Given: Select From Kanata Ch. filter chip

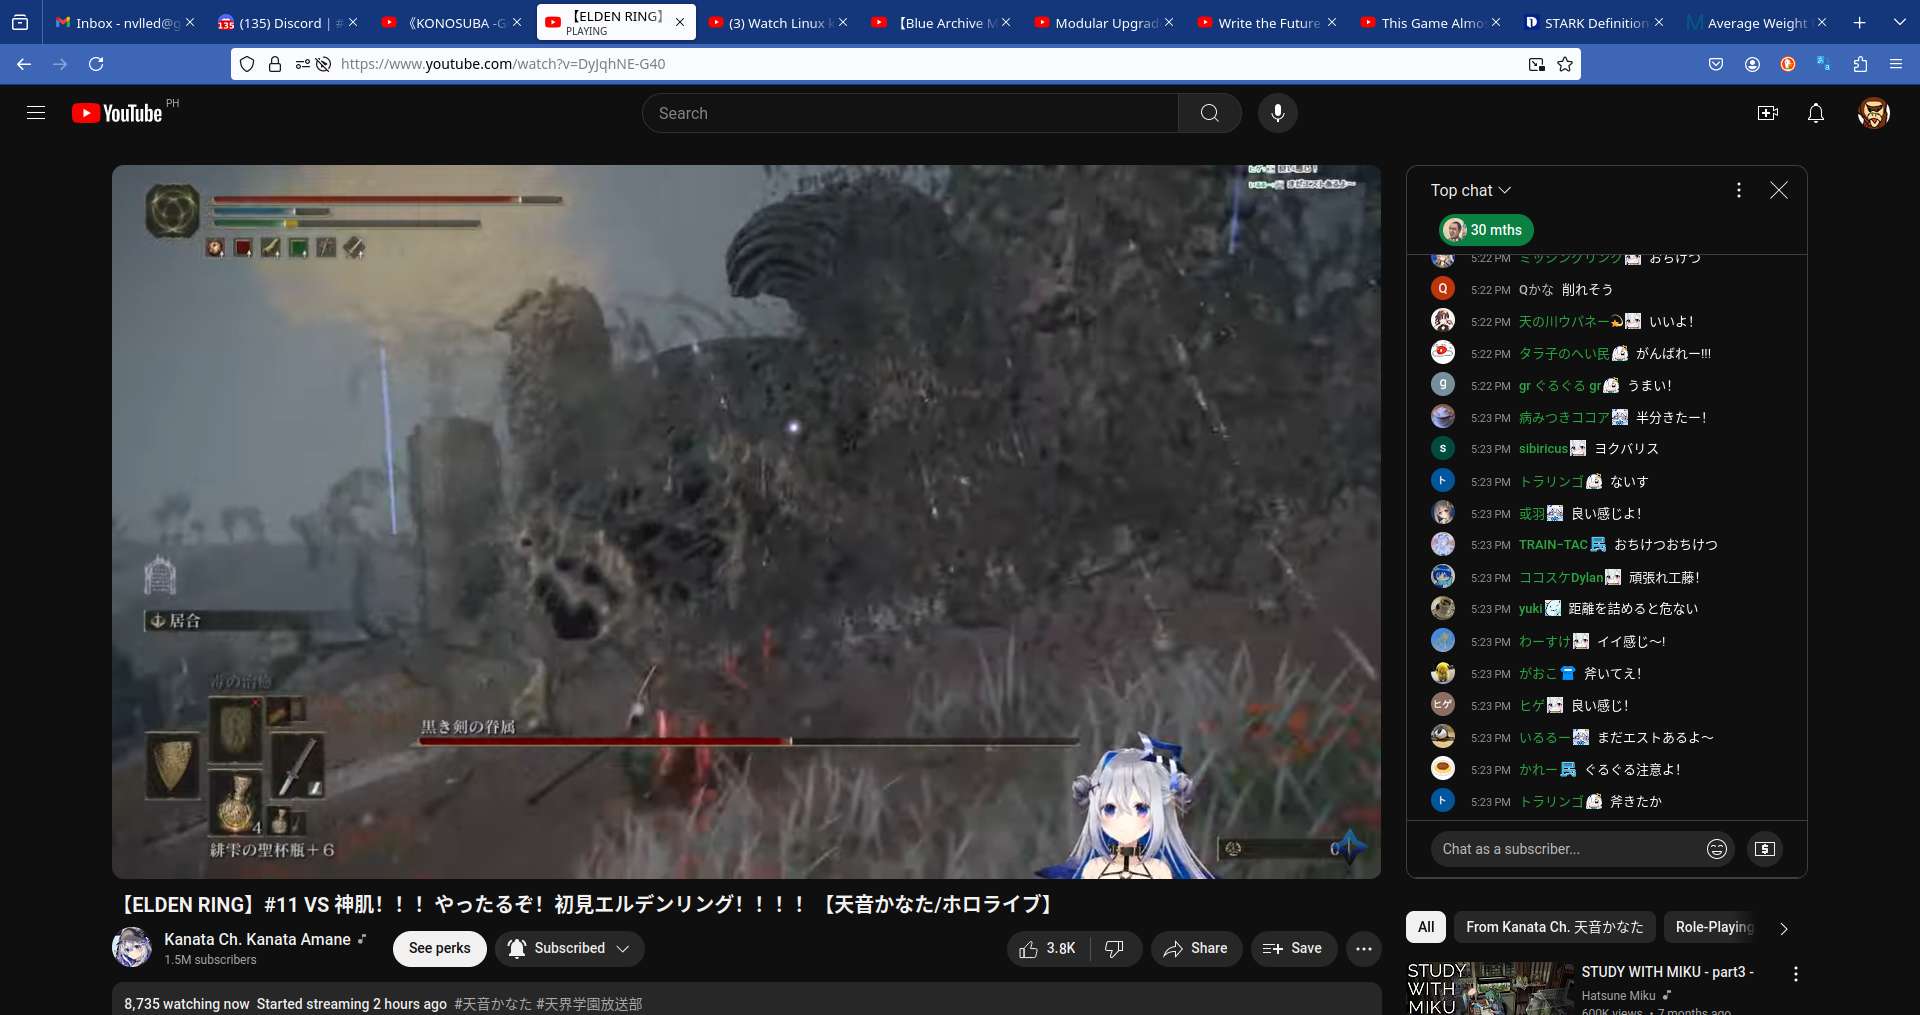Looking at the screenshot, I should click(1554, 927).
